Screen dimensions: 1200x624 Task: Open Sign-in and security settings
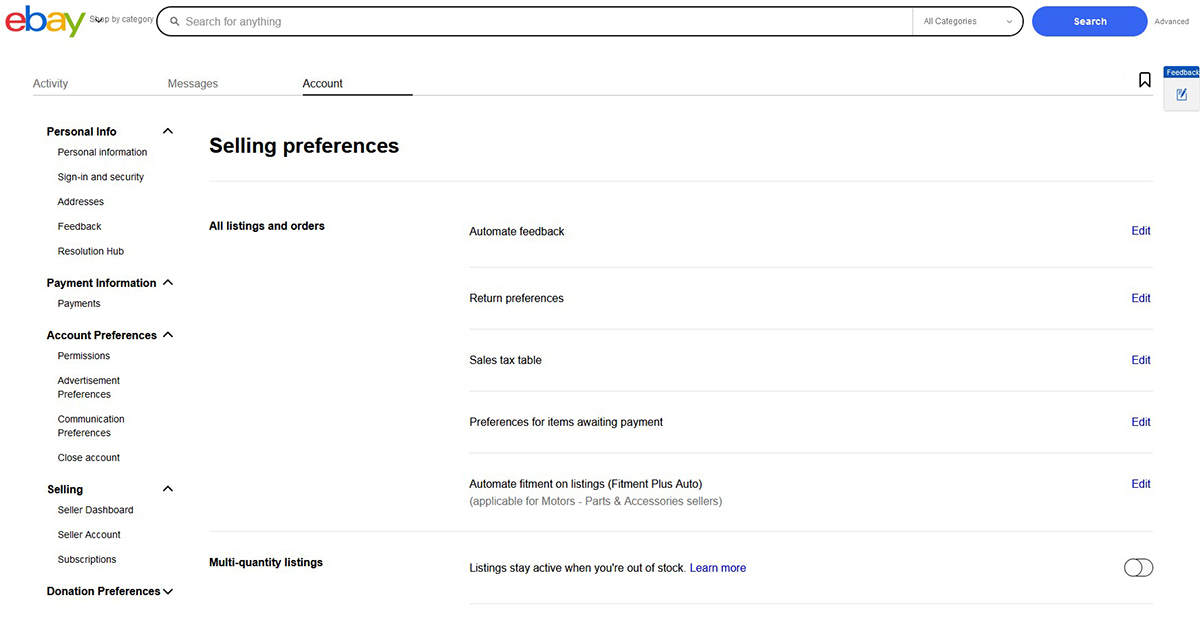(101, 176)
